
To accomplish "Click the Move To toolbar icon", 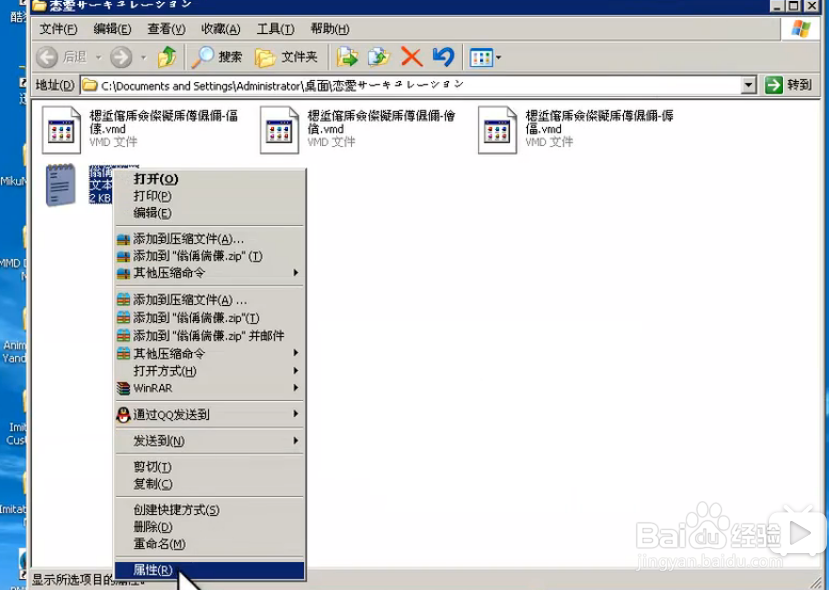I will pyautogui.click(x=347, y=57).
